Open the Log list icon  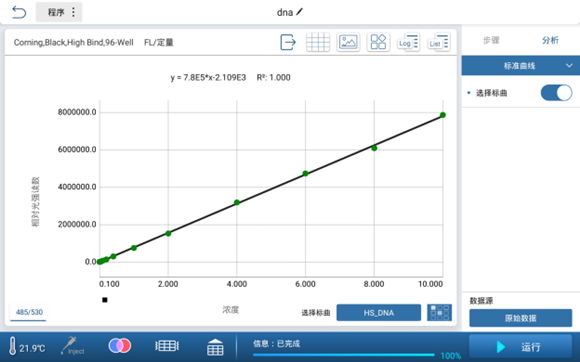point(408,42)
